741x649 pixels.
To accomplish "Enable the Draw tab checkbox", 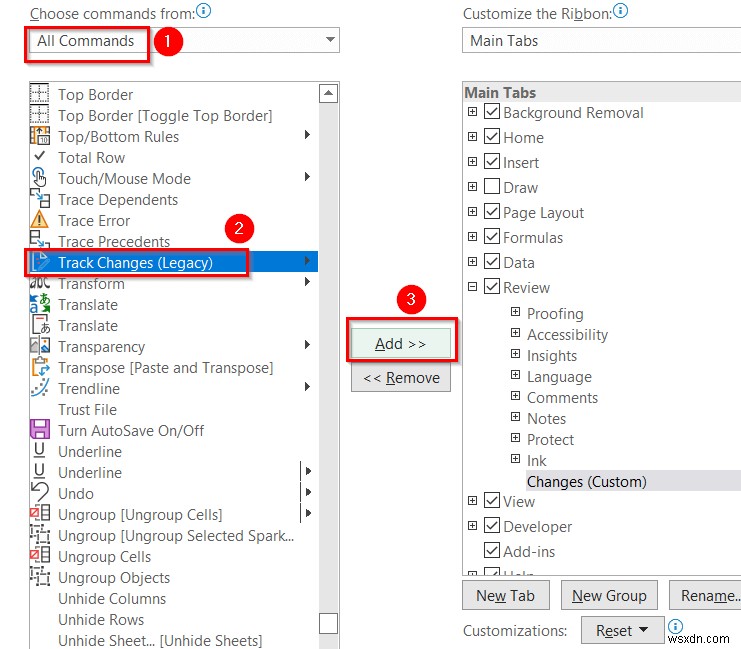I will pos(492,187).
